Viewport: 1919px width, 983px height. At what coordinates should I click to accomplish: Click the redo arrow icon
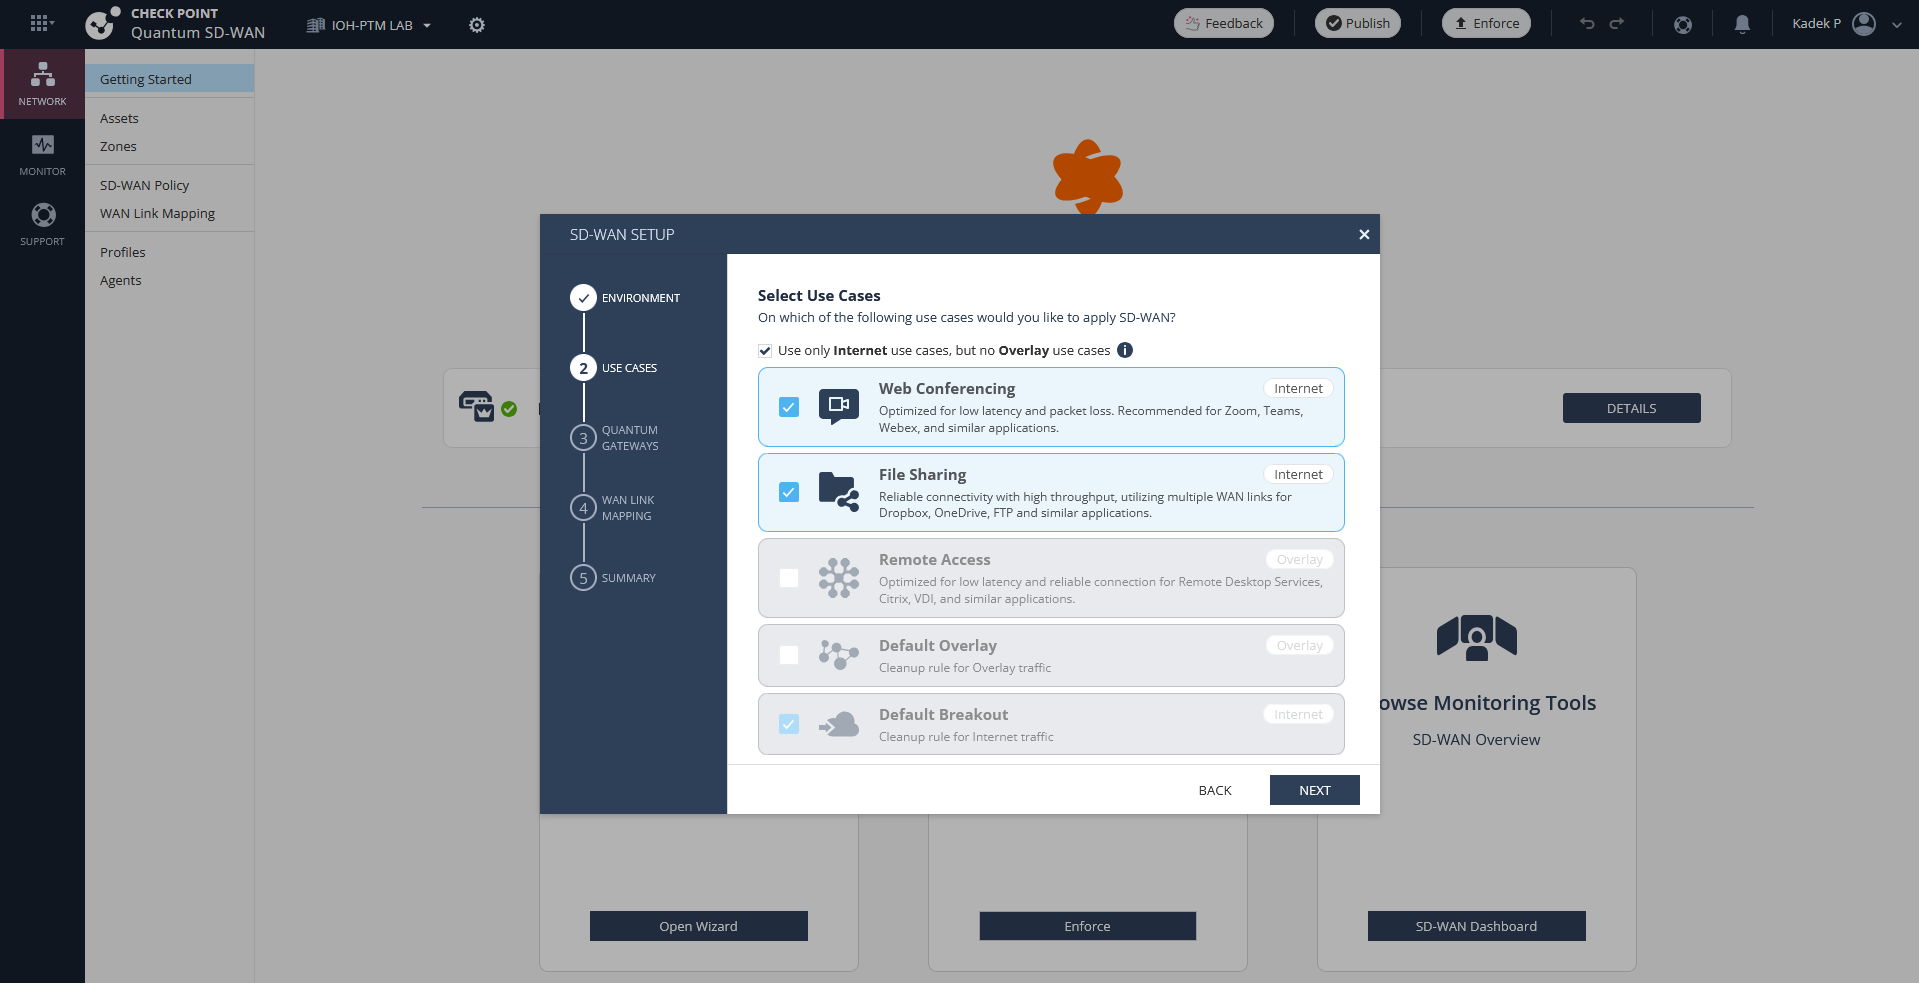click(1617, 24)
